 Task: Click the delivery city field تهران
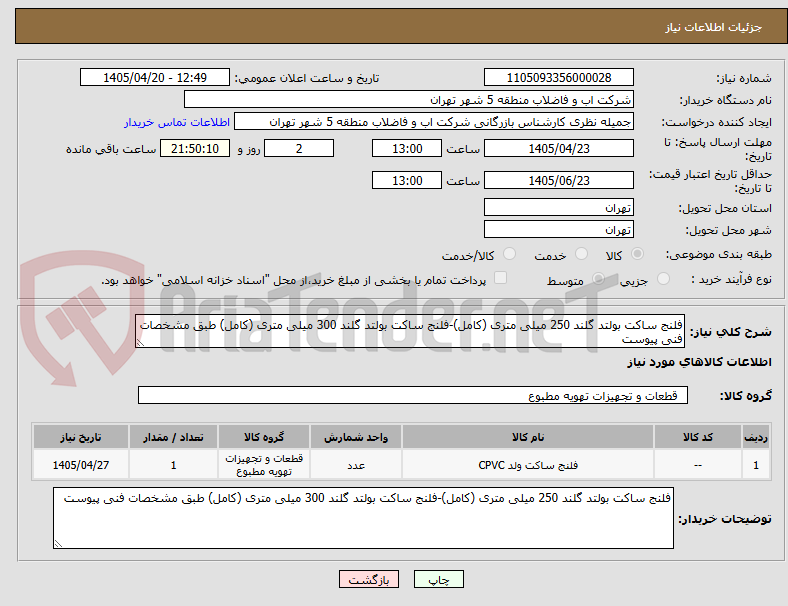click(559, 229)
